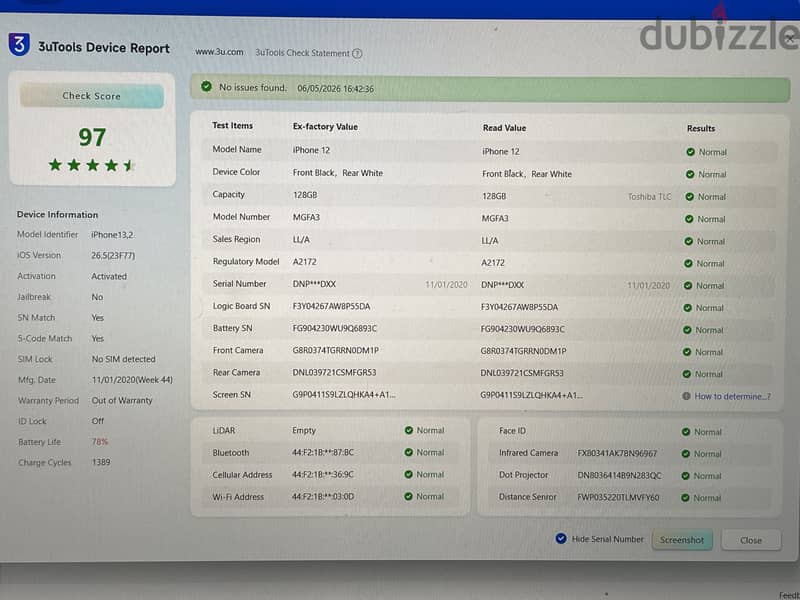Viewport: 800px width, 600px height.
Task: Select the Wi-Fi address 44:F2:1B:**:03:0D
Action: pos(323,496)
